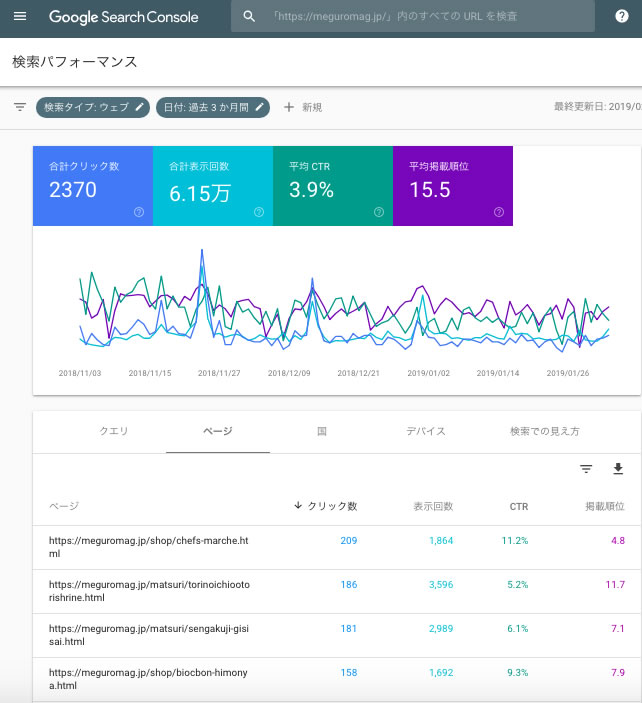Switch to the クエリ tab
Viewport: 642px width, 703px height.
[114, 431]
